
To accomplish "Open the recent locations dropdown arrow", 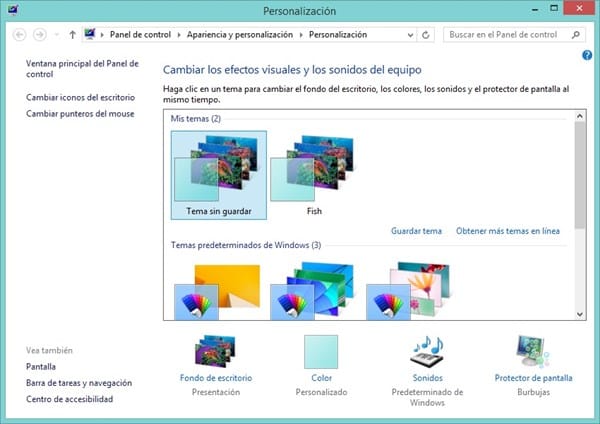I will (x=57, y=35).
